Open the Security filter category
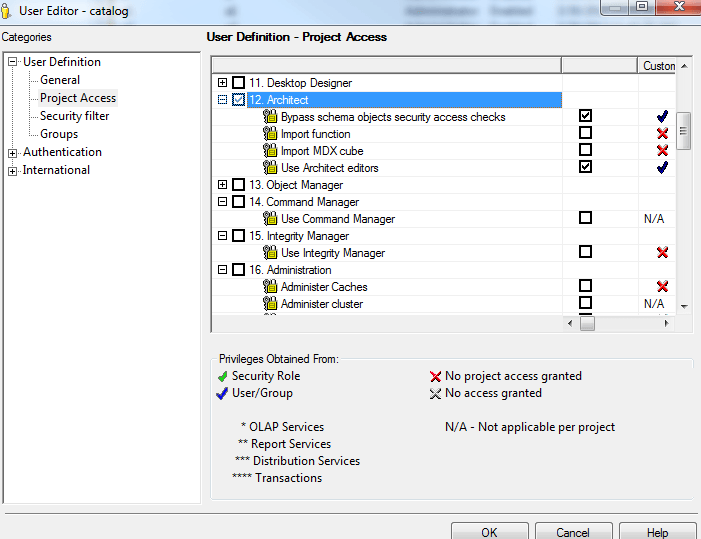 (x=75, y=116)
